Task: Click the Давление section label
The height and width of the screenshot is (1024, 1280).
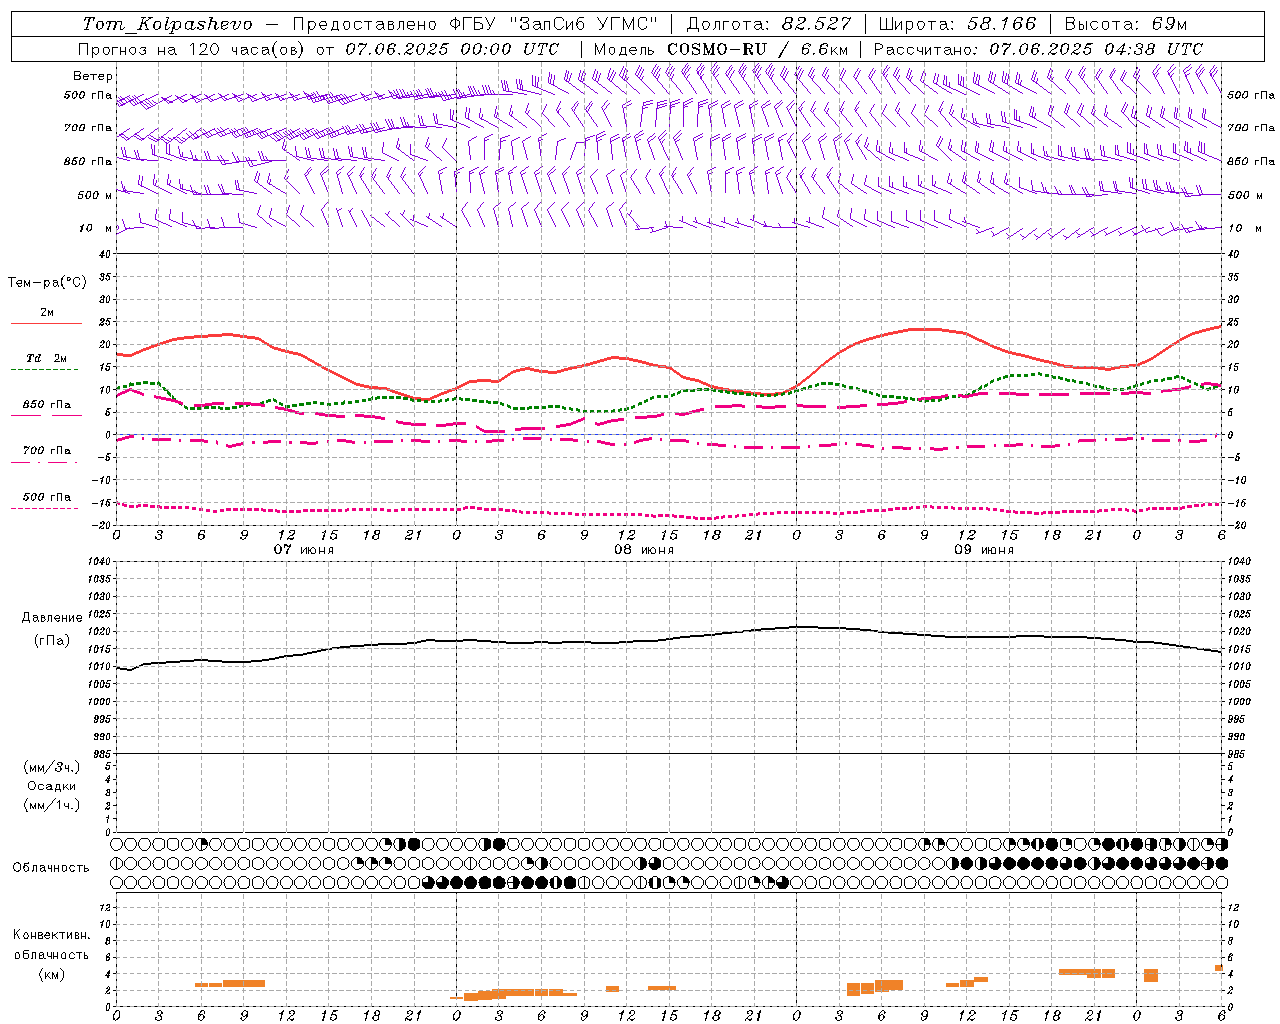Action: point(52,617)
